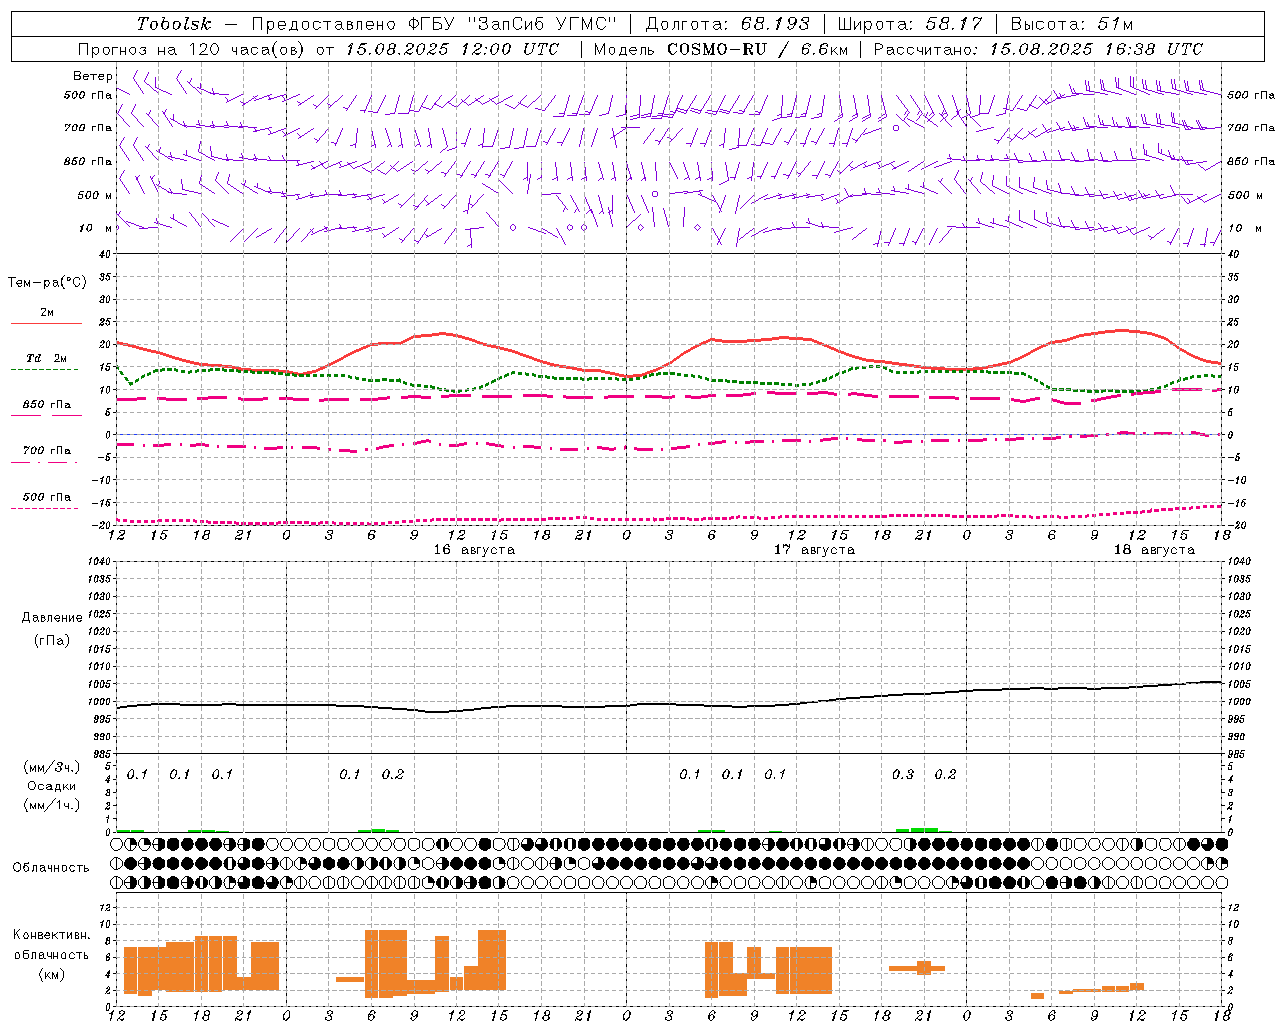Image resolution: width=1280 pixels, height=1024 pixels.
Task: Click the Tobolsk station title
Action: 175,24
